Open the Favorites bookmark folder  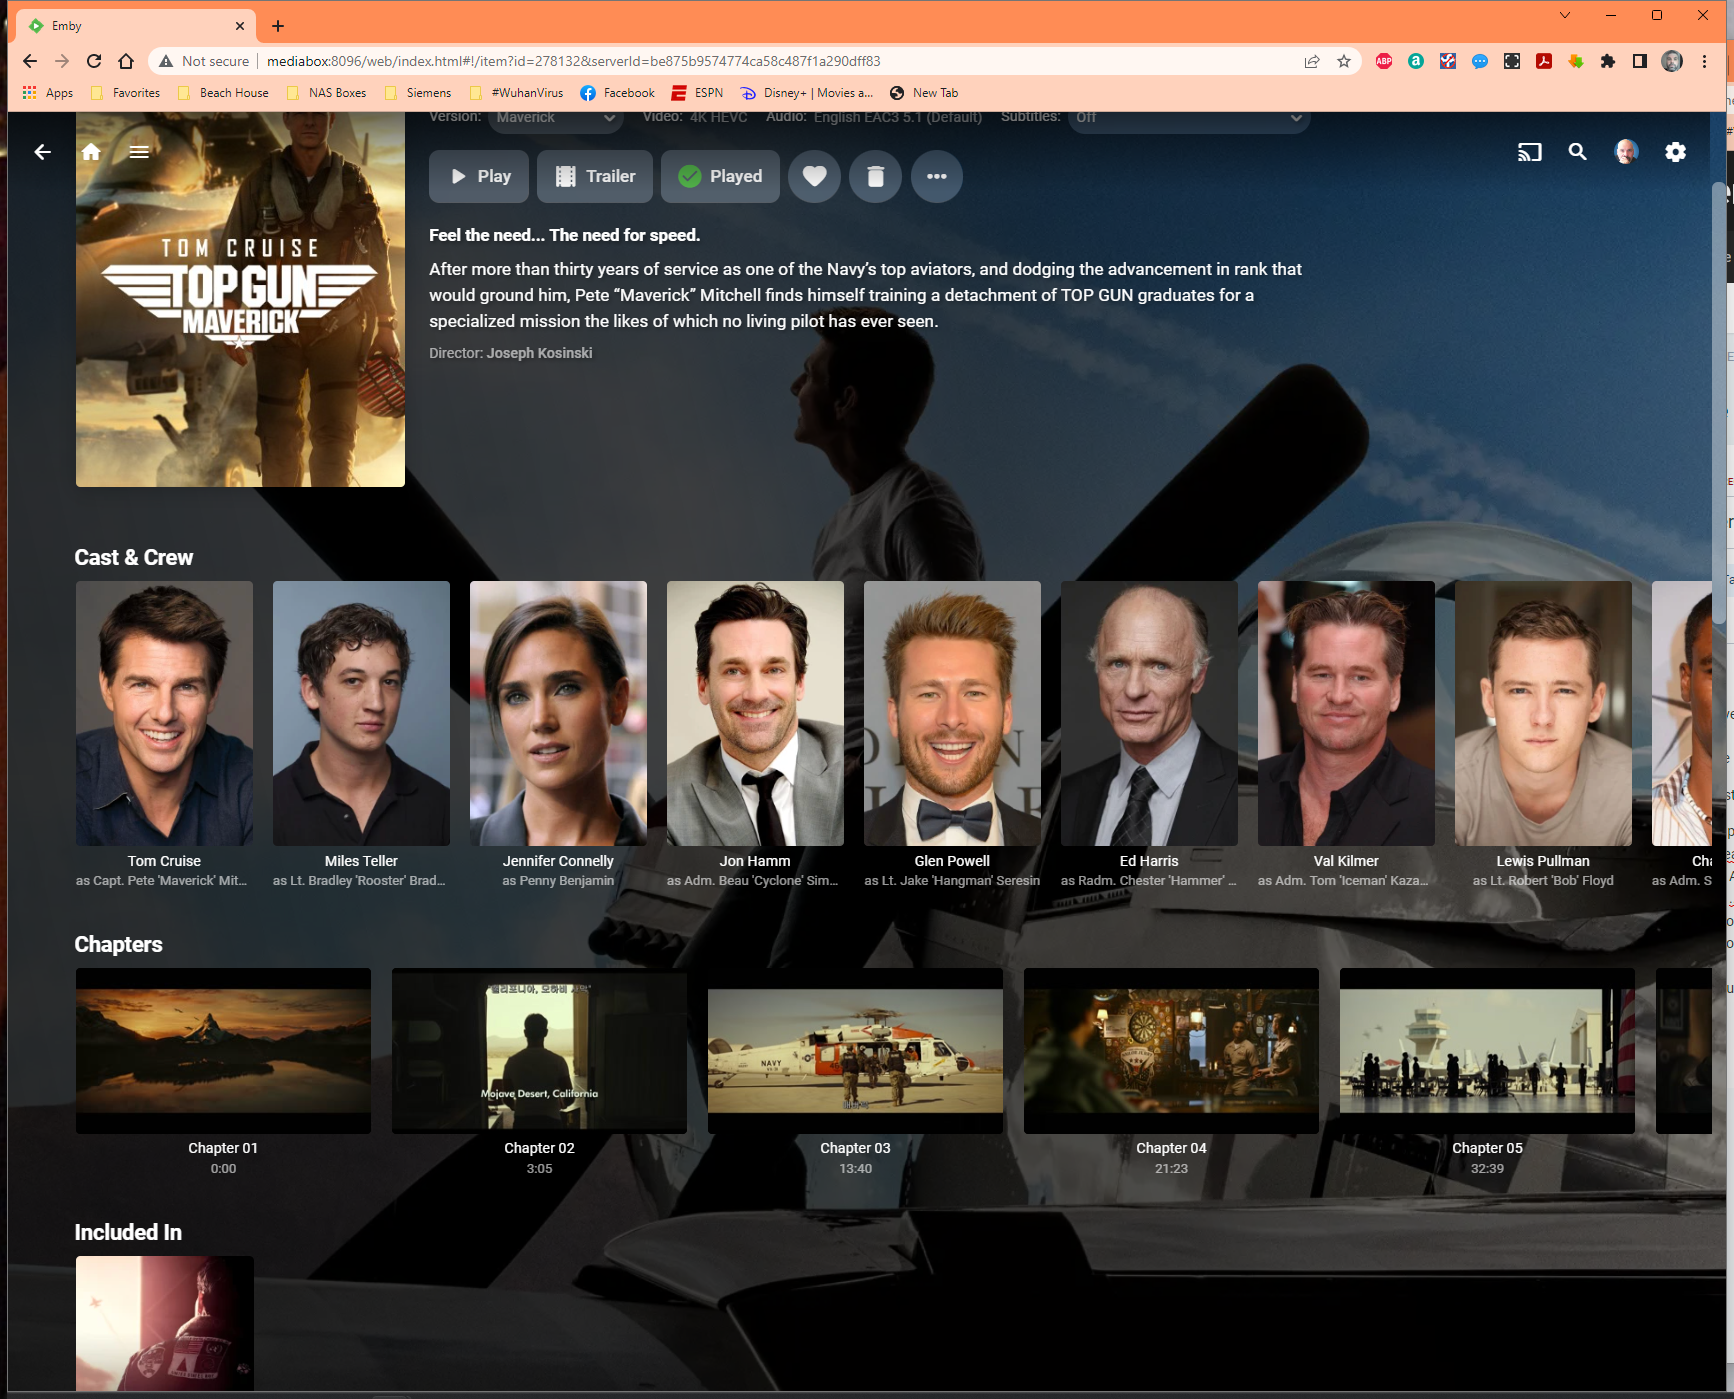tap(125, 93)
